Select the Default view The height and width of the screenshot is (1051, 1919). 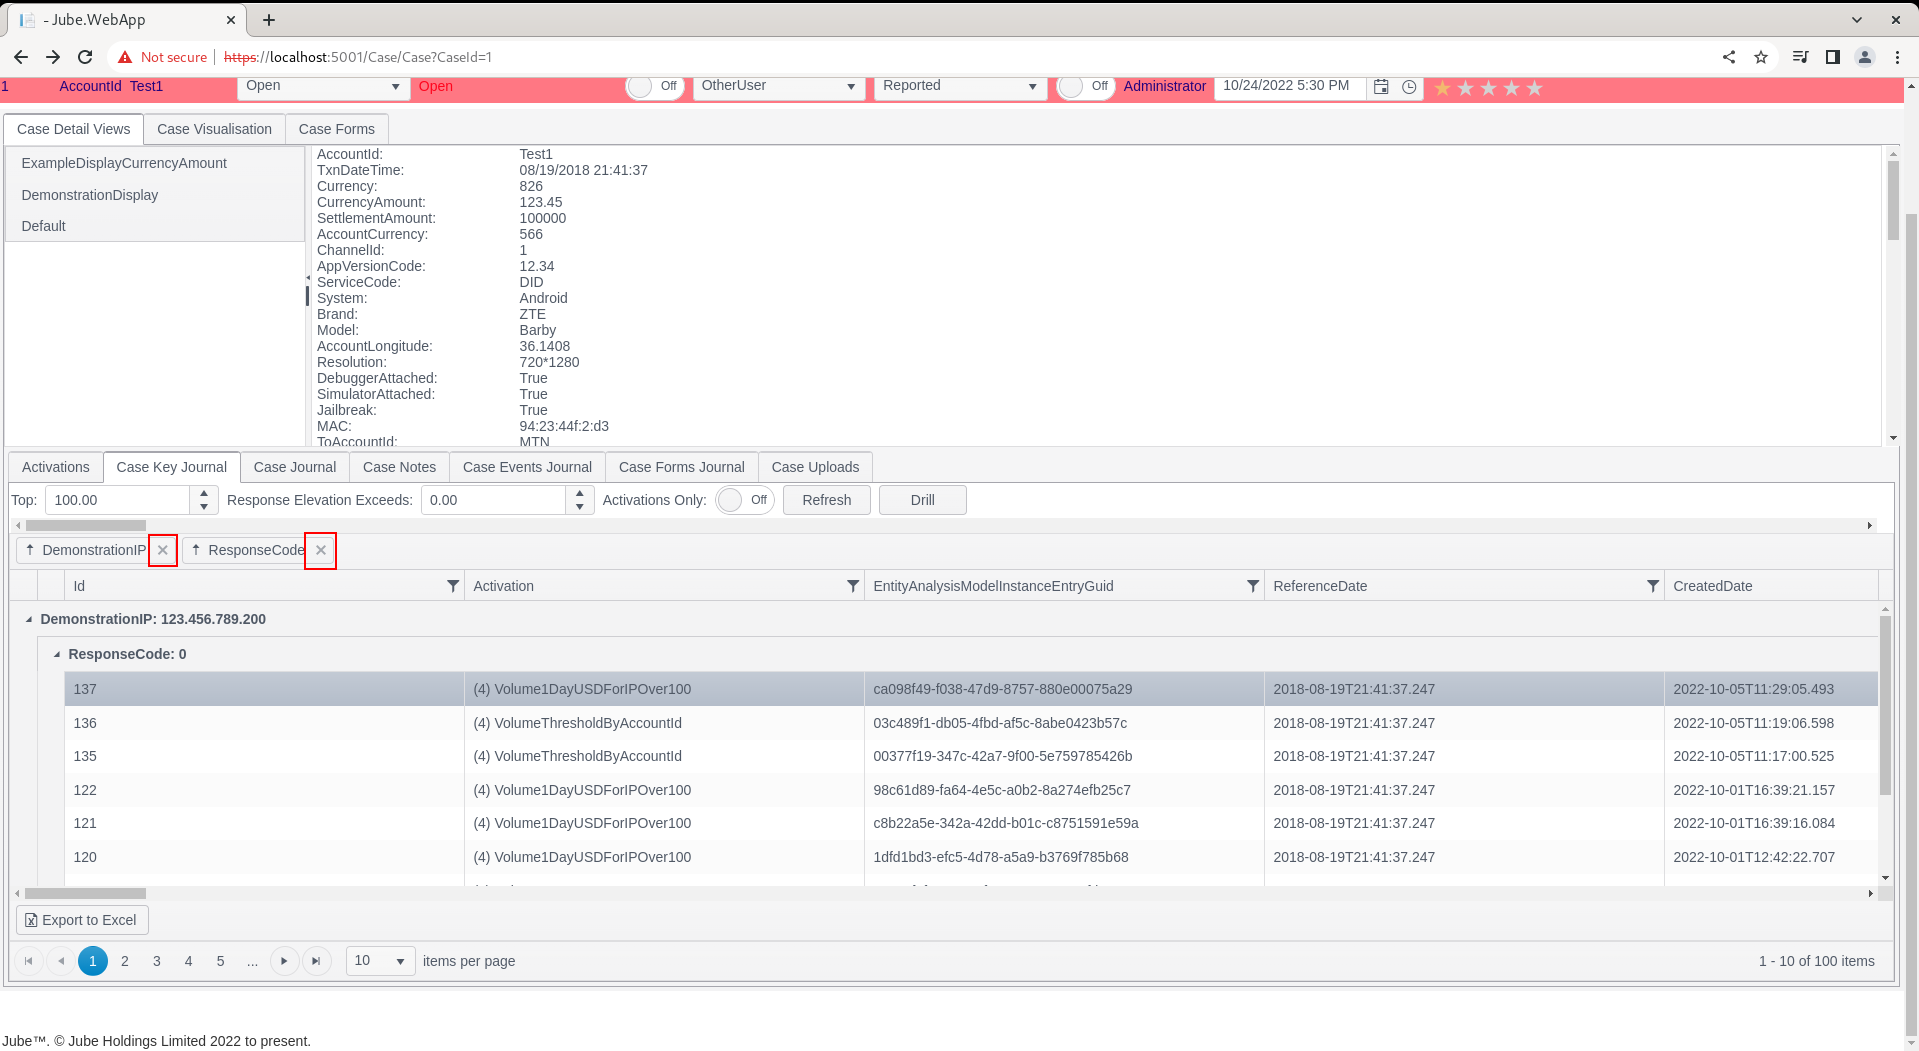[155, 226]
